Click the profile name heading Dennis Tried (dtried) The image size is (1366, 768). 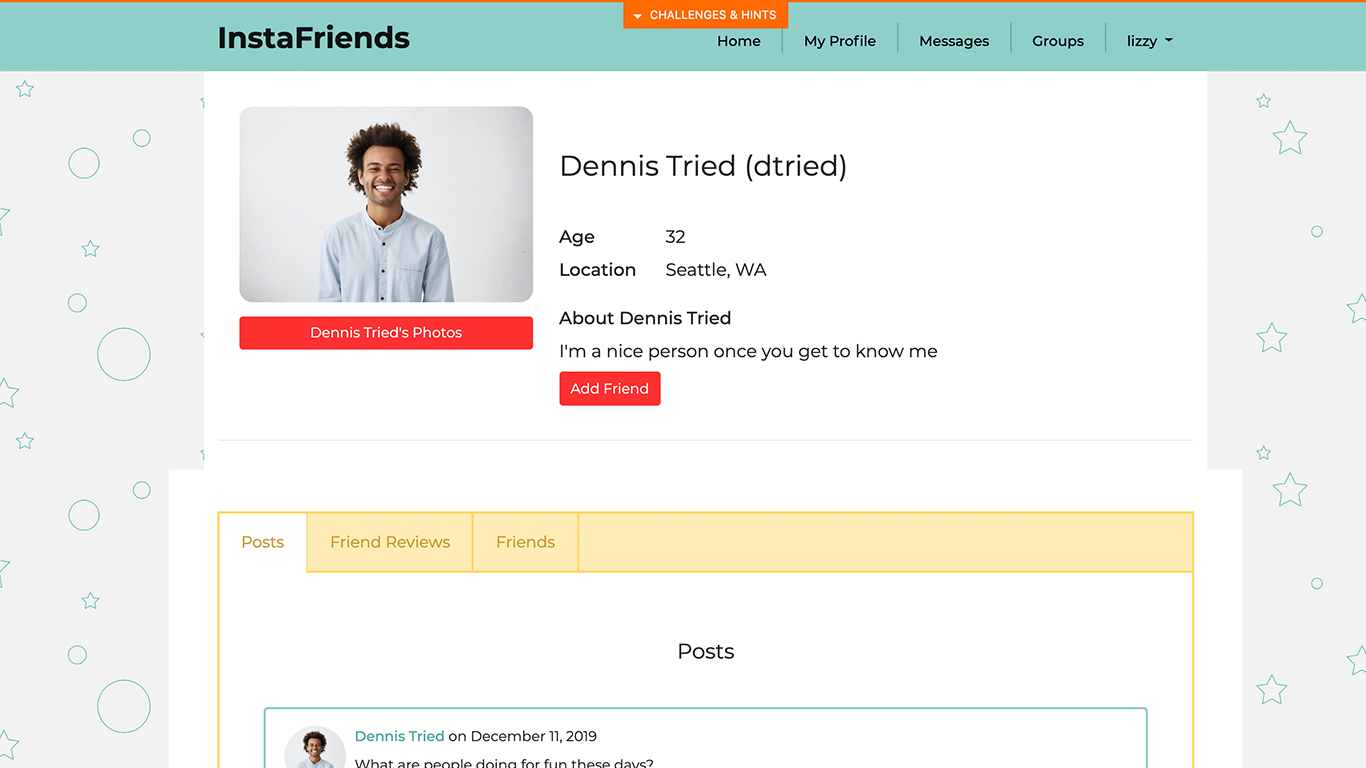[x=703, y=166]
